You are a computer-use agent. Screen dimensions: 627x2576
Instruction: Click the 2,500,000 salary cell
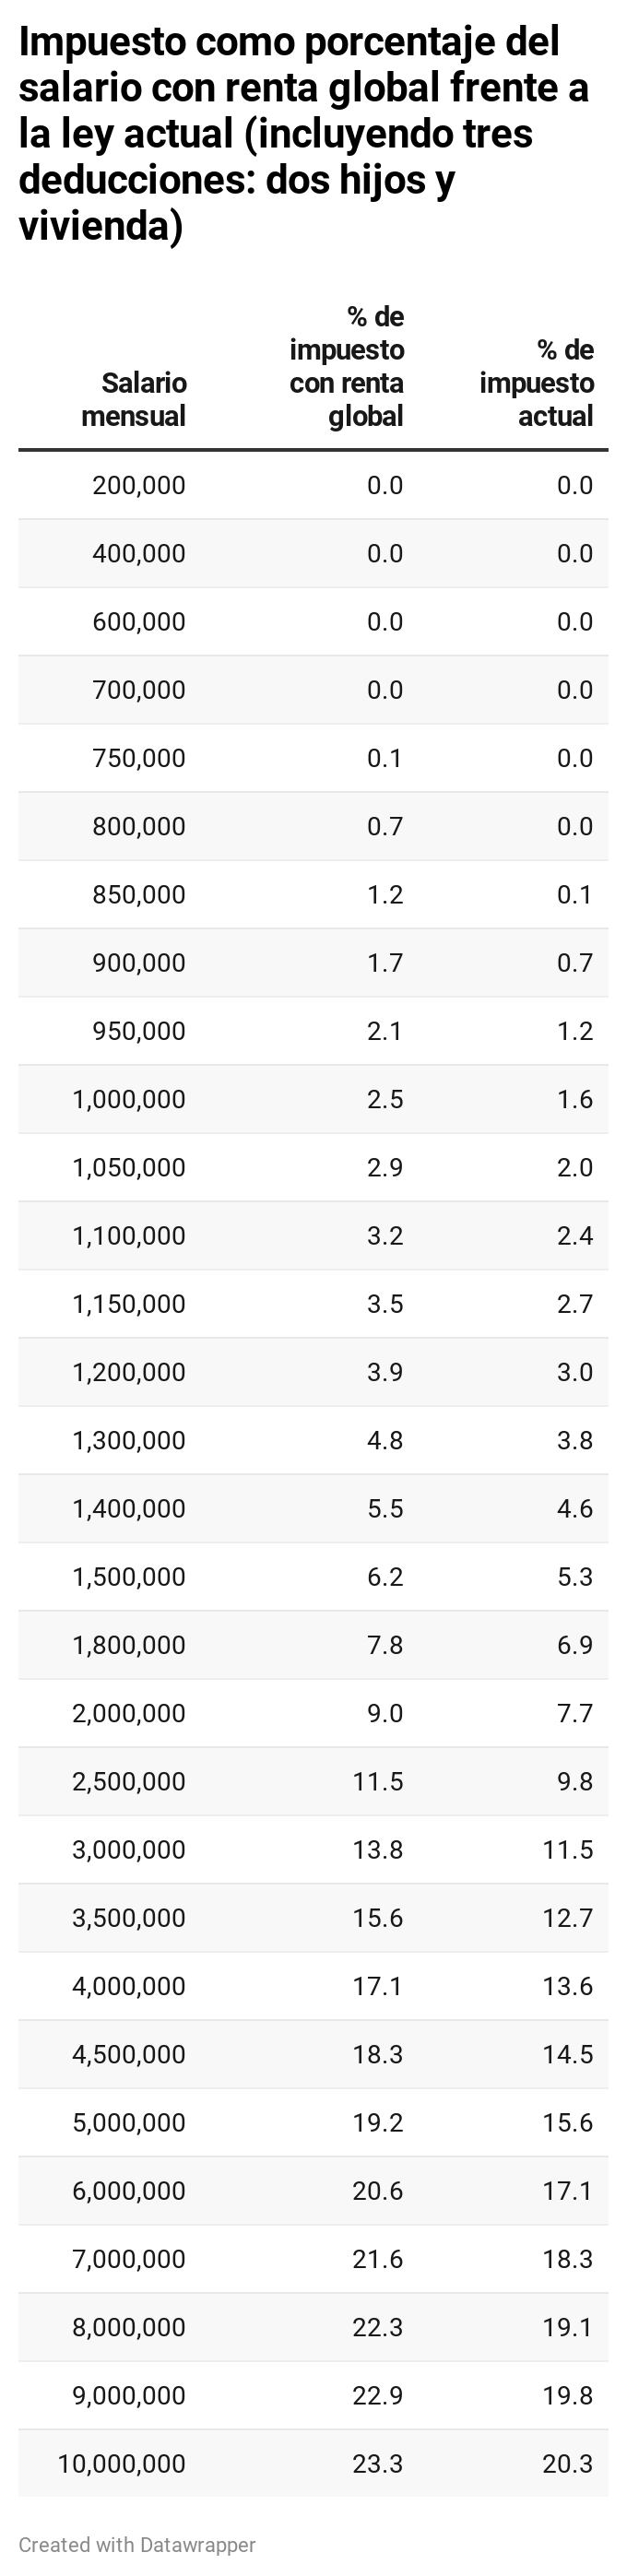(129, 1781)
